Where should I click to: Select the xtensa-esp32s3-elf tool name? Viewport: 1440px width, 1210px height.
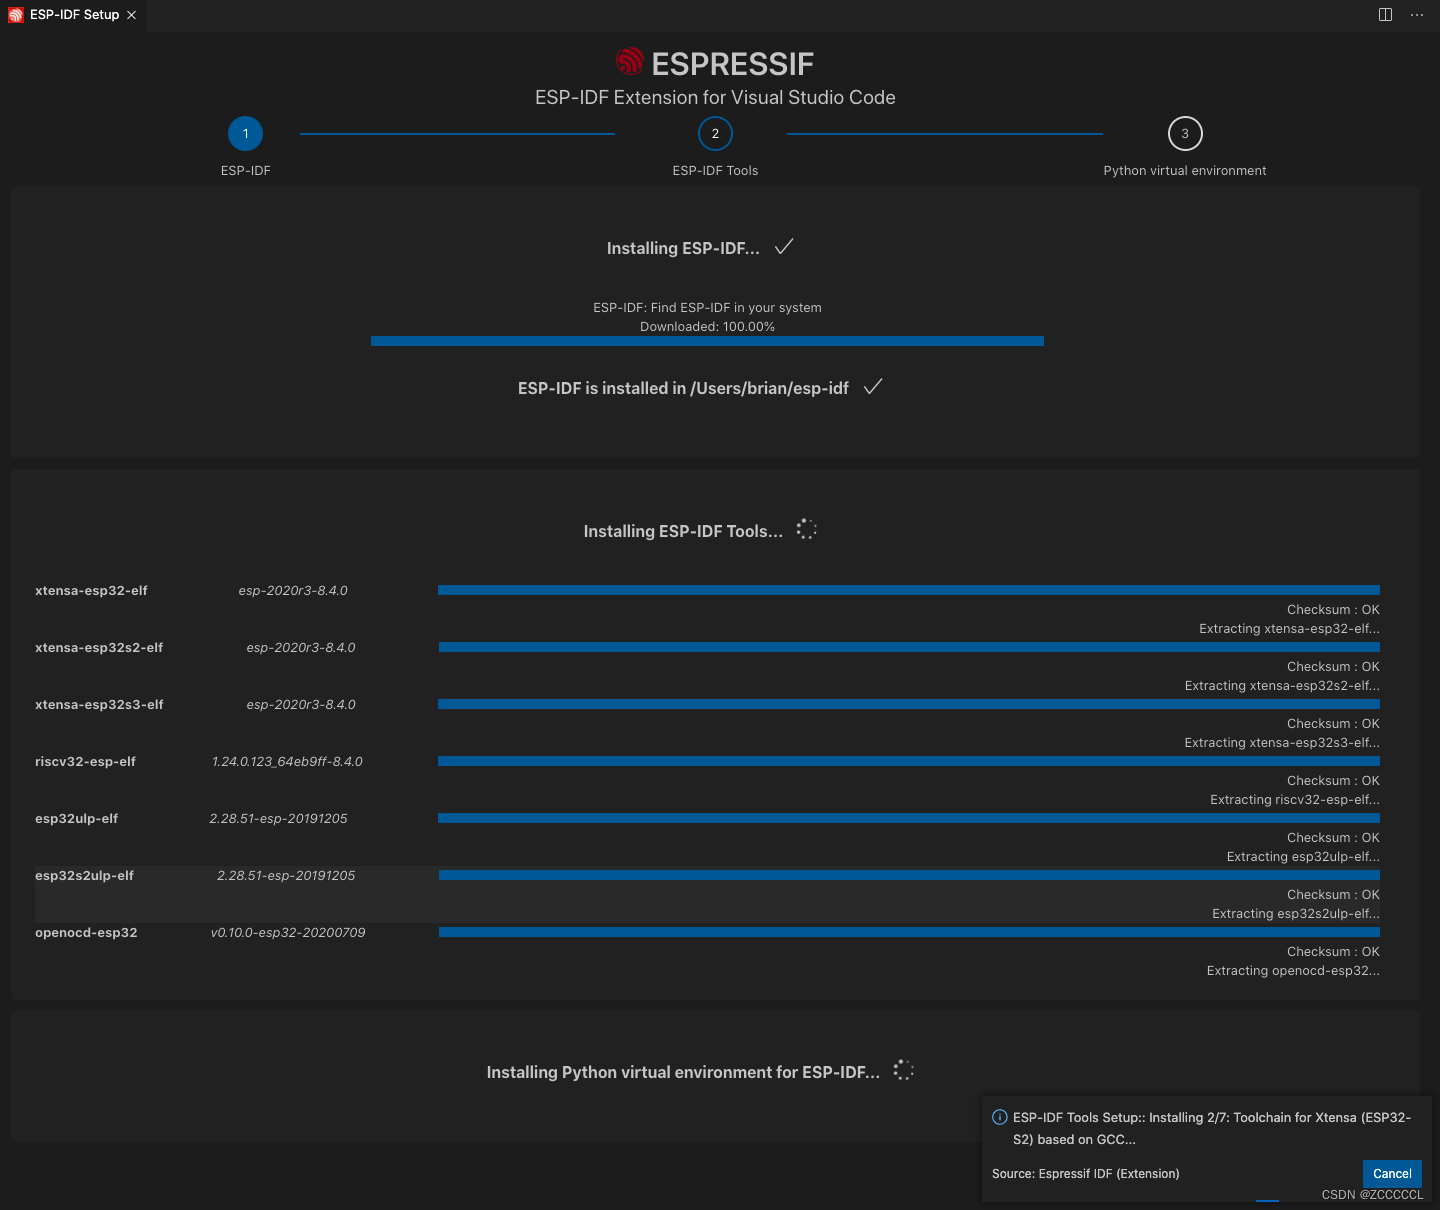[99, 705]
